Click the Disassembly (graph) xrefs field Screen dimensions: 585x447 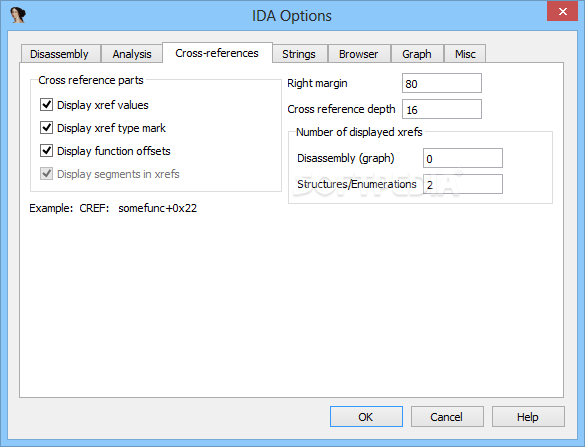coord(463,158)
